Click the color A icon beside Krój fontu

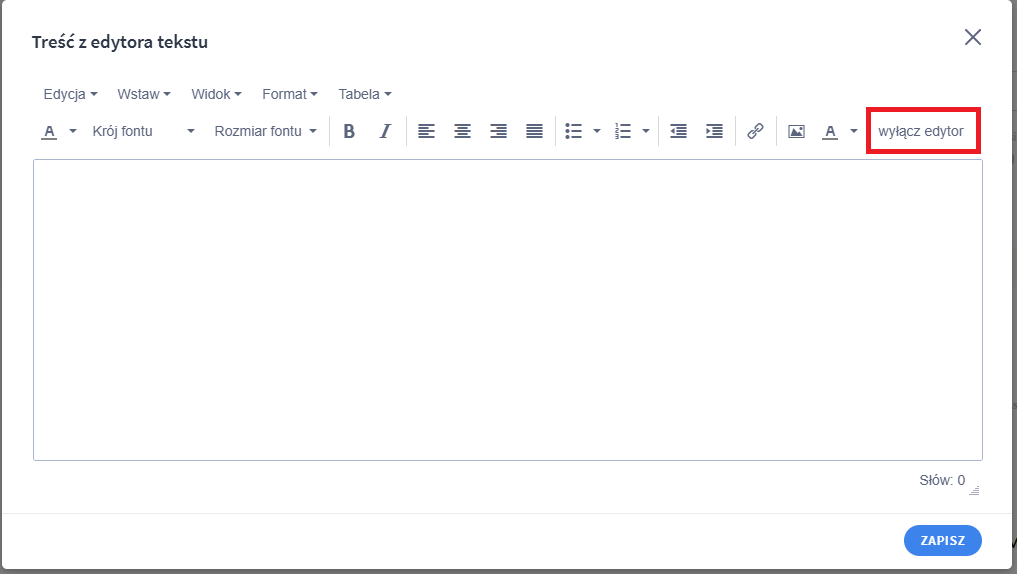49,132
